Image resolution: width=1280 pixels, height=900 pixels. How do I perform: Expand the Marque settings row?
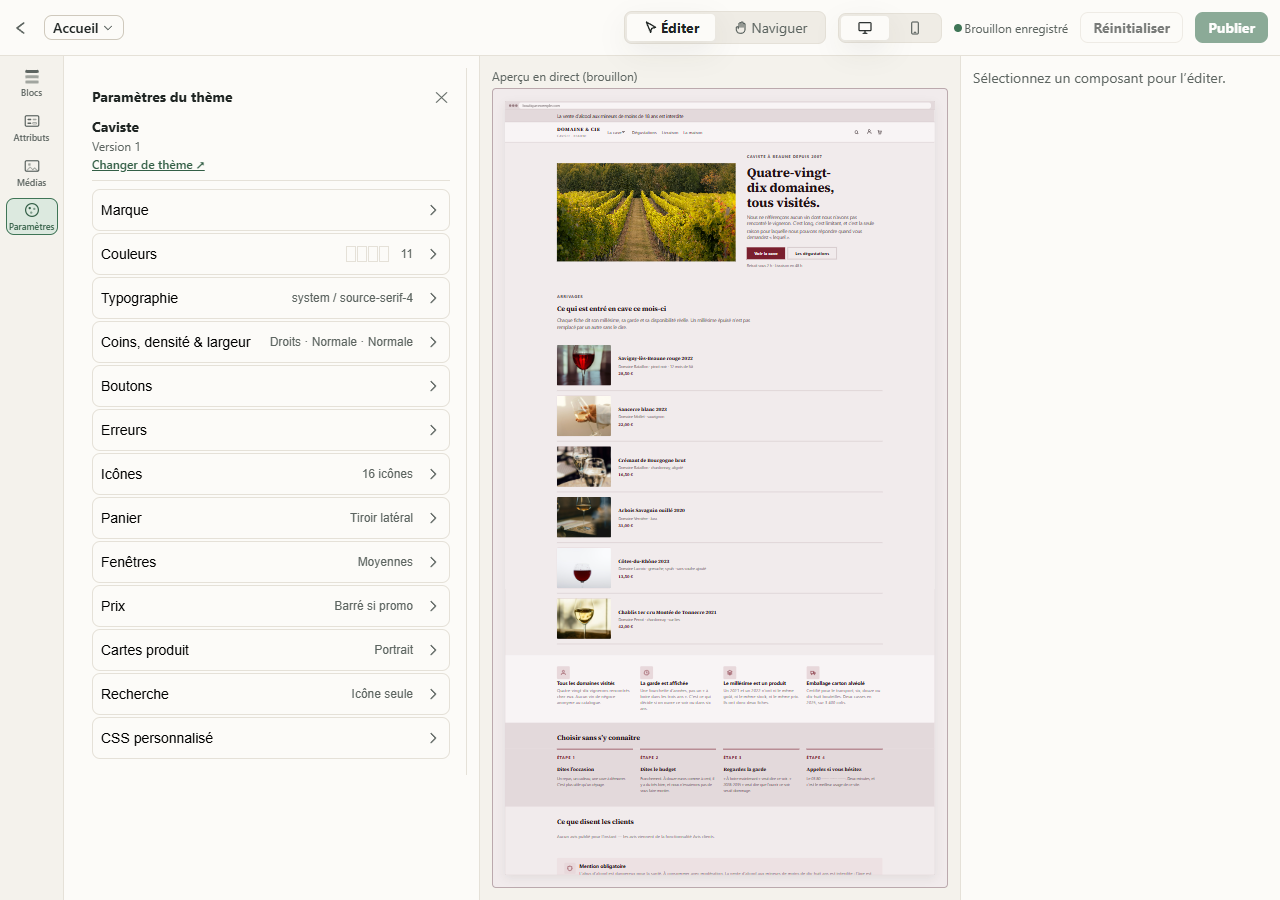(271, 210)
